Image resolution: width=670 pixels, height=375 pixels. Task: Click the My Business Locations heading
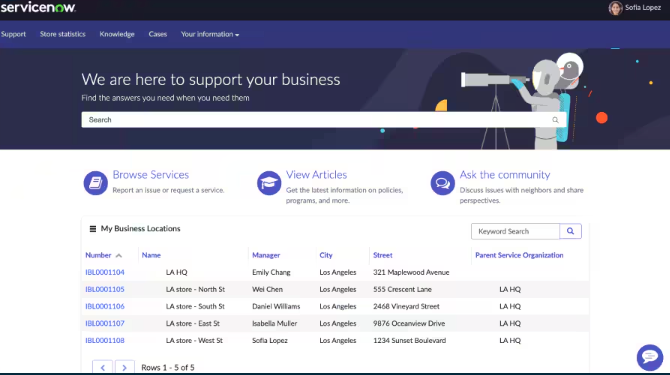pos(141,229)
